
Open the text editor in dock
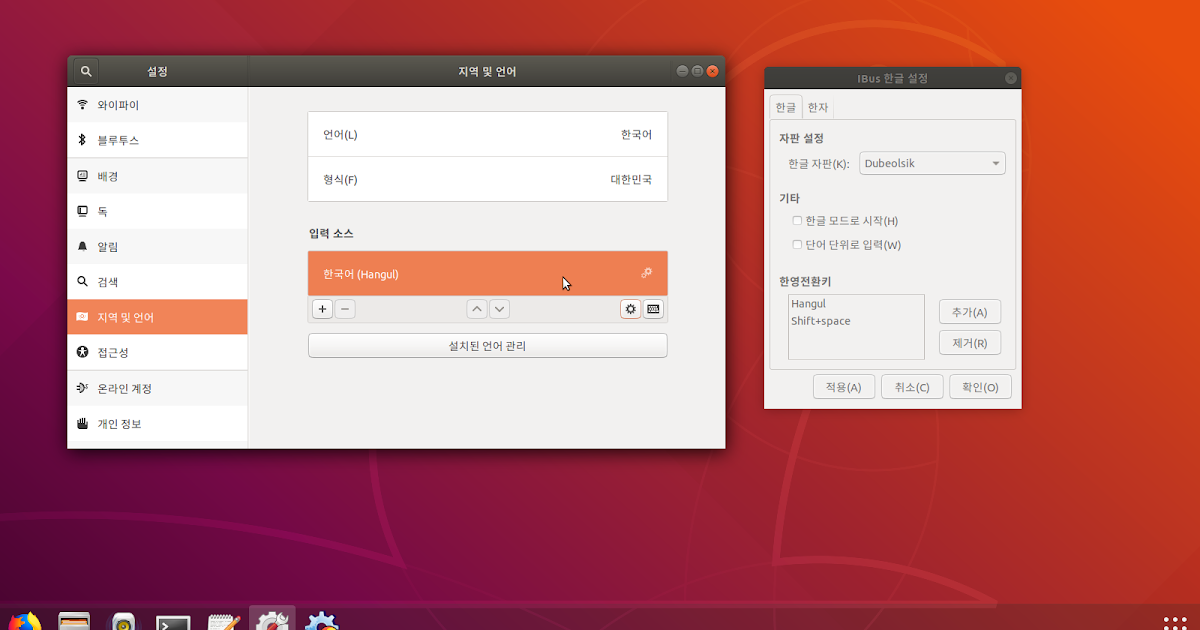tap(224, 620)
